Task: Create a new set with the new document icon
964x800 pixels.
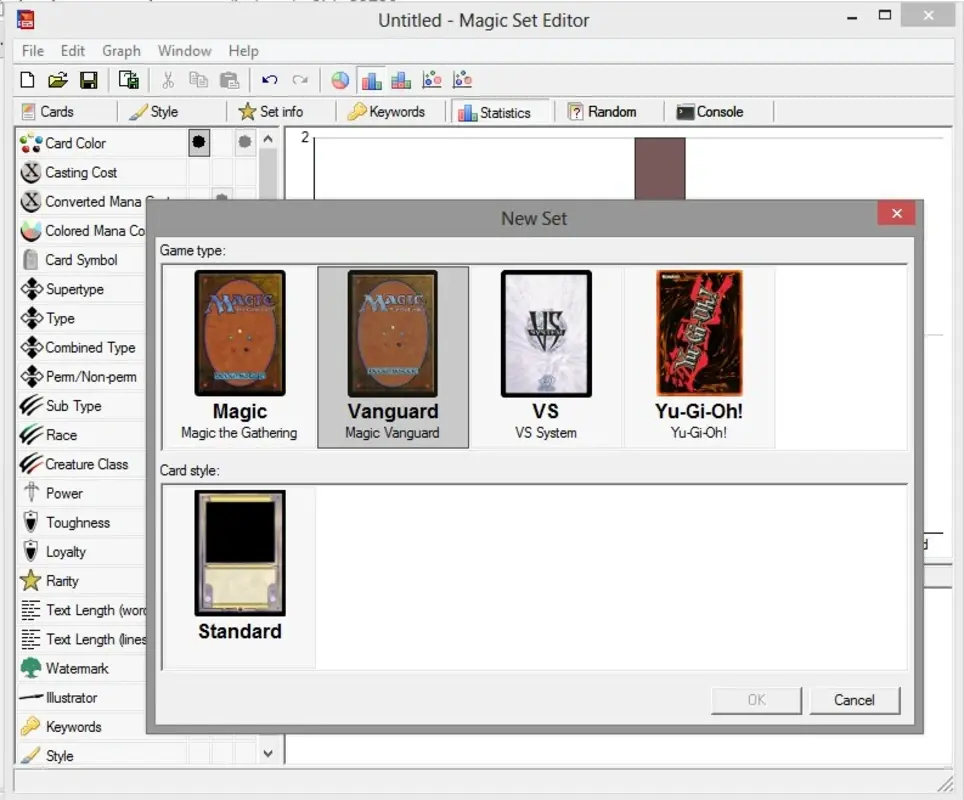Action: click(27, 79)
